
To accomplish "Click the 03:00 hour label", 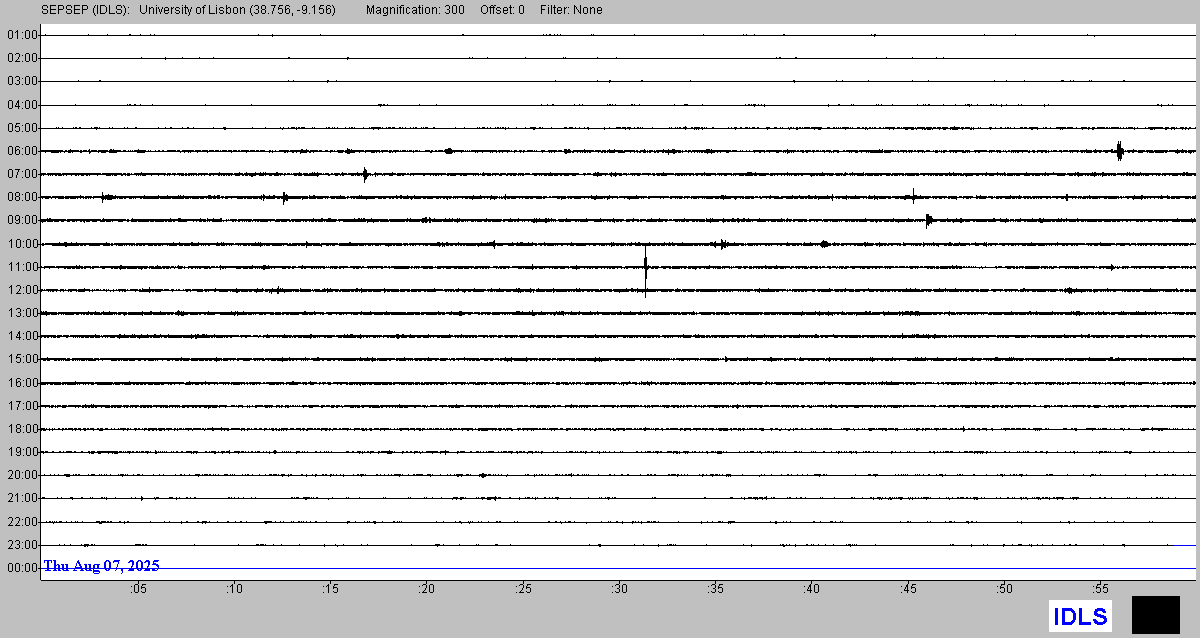I will pos(21,81).
